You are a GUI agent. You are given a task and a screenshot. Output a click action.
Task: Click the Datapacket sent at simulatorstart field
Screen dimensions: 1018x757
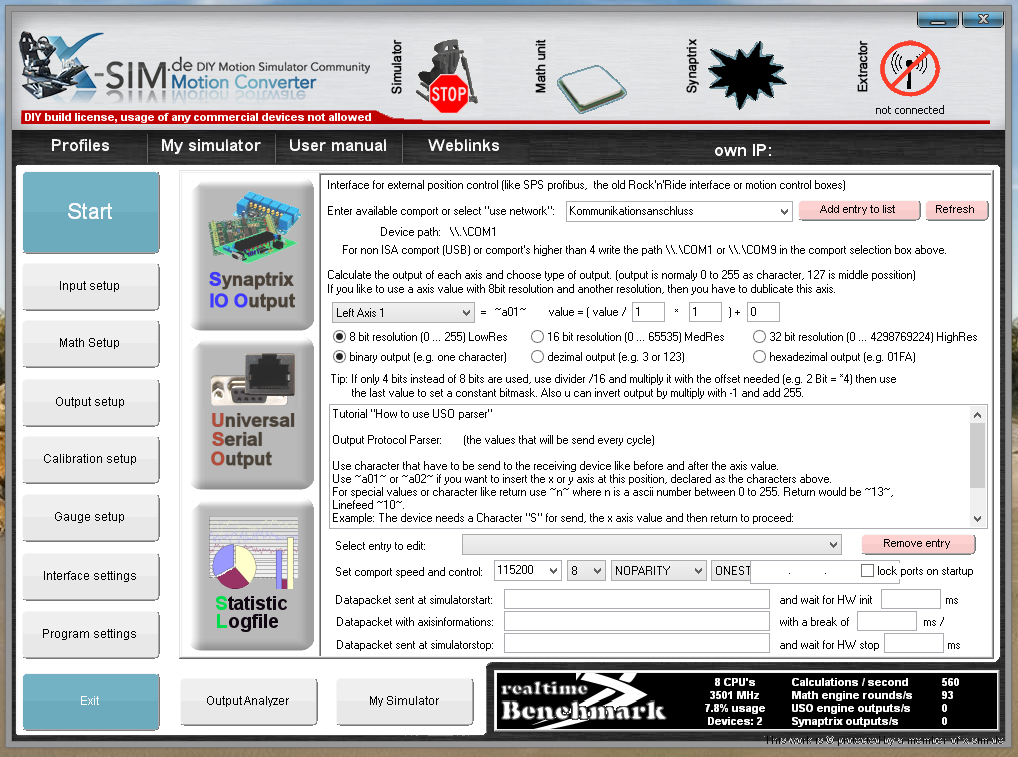point(636,599)
